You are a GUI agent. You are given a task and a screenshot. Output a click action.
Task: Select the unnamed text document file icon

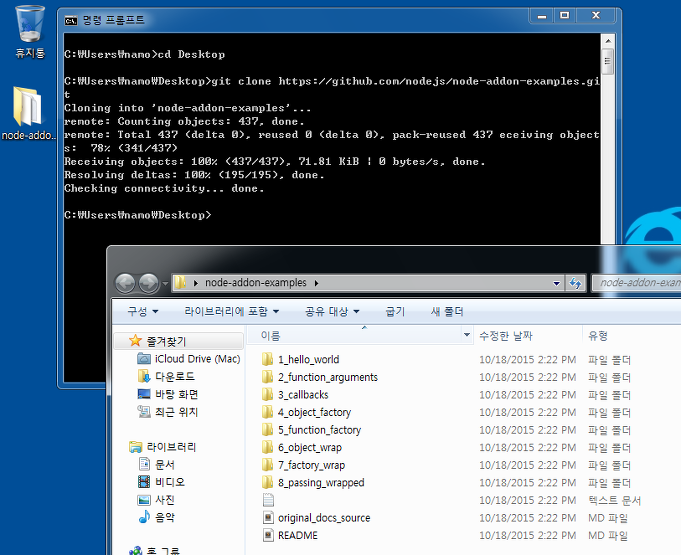point(268,500)
